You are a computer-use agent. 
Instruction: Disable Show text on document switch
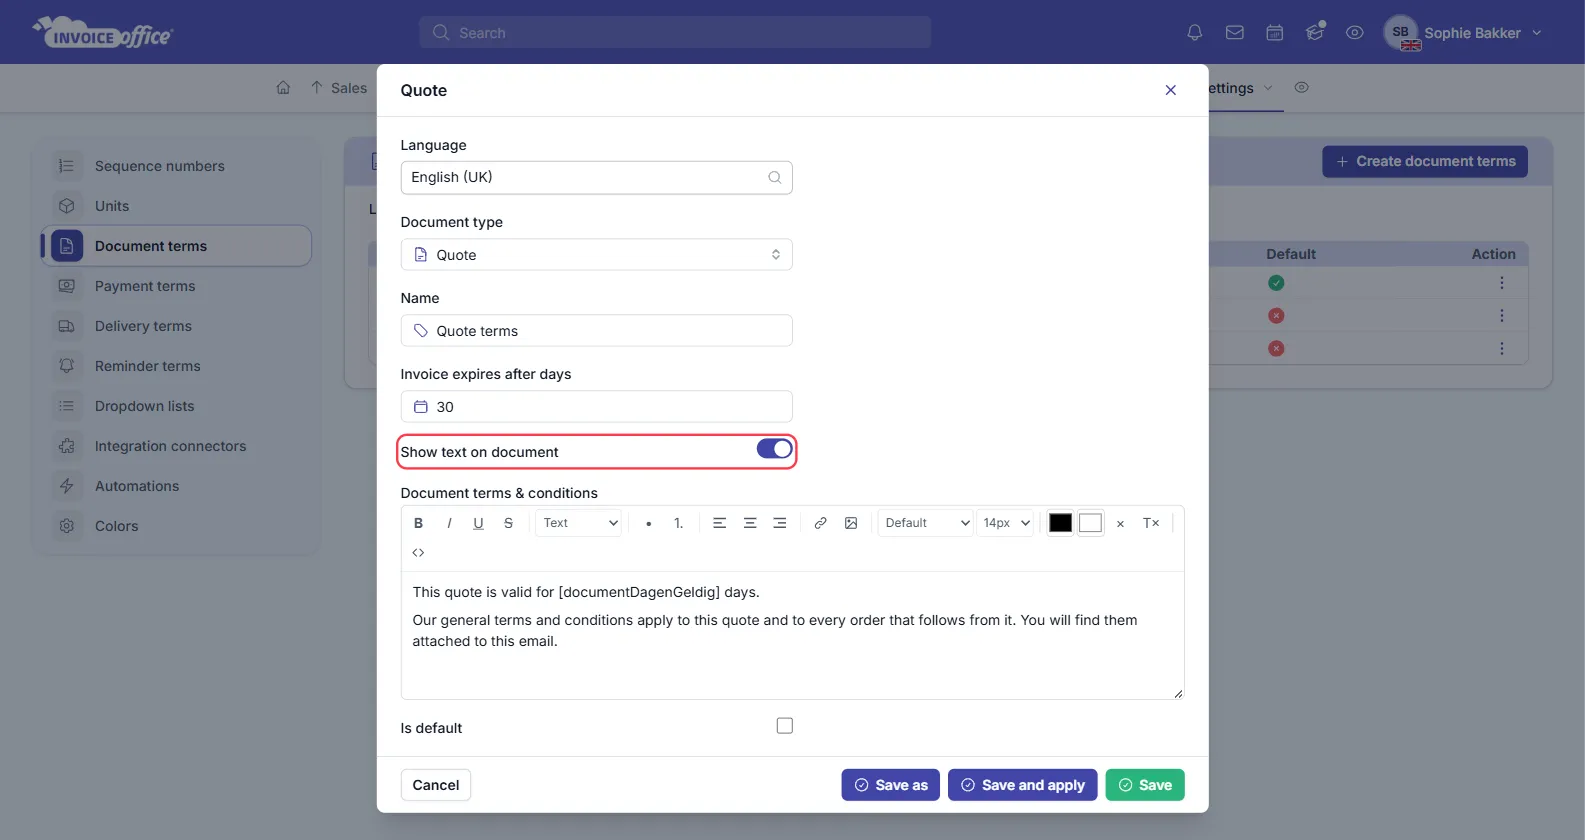[774, 449]
